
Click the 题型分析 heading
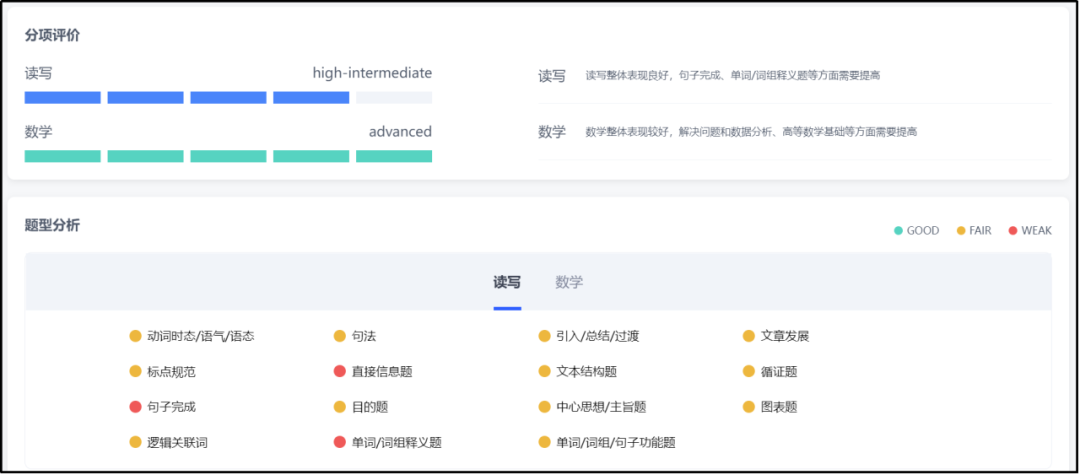coord(52,224)
